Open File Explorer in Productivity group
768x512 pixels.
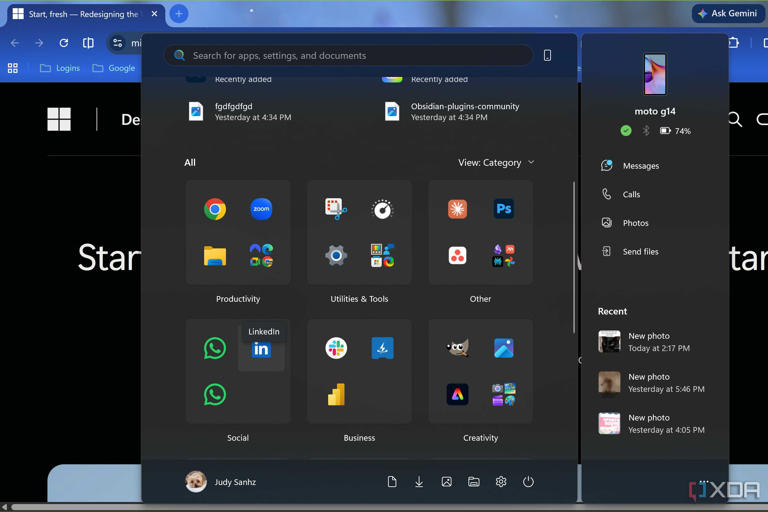[215, 255]
